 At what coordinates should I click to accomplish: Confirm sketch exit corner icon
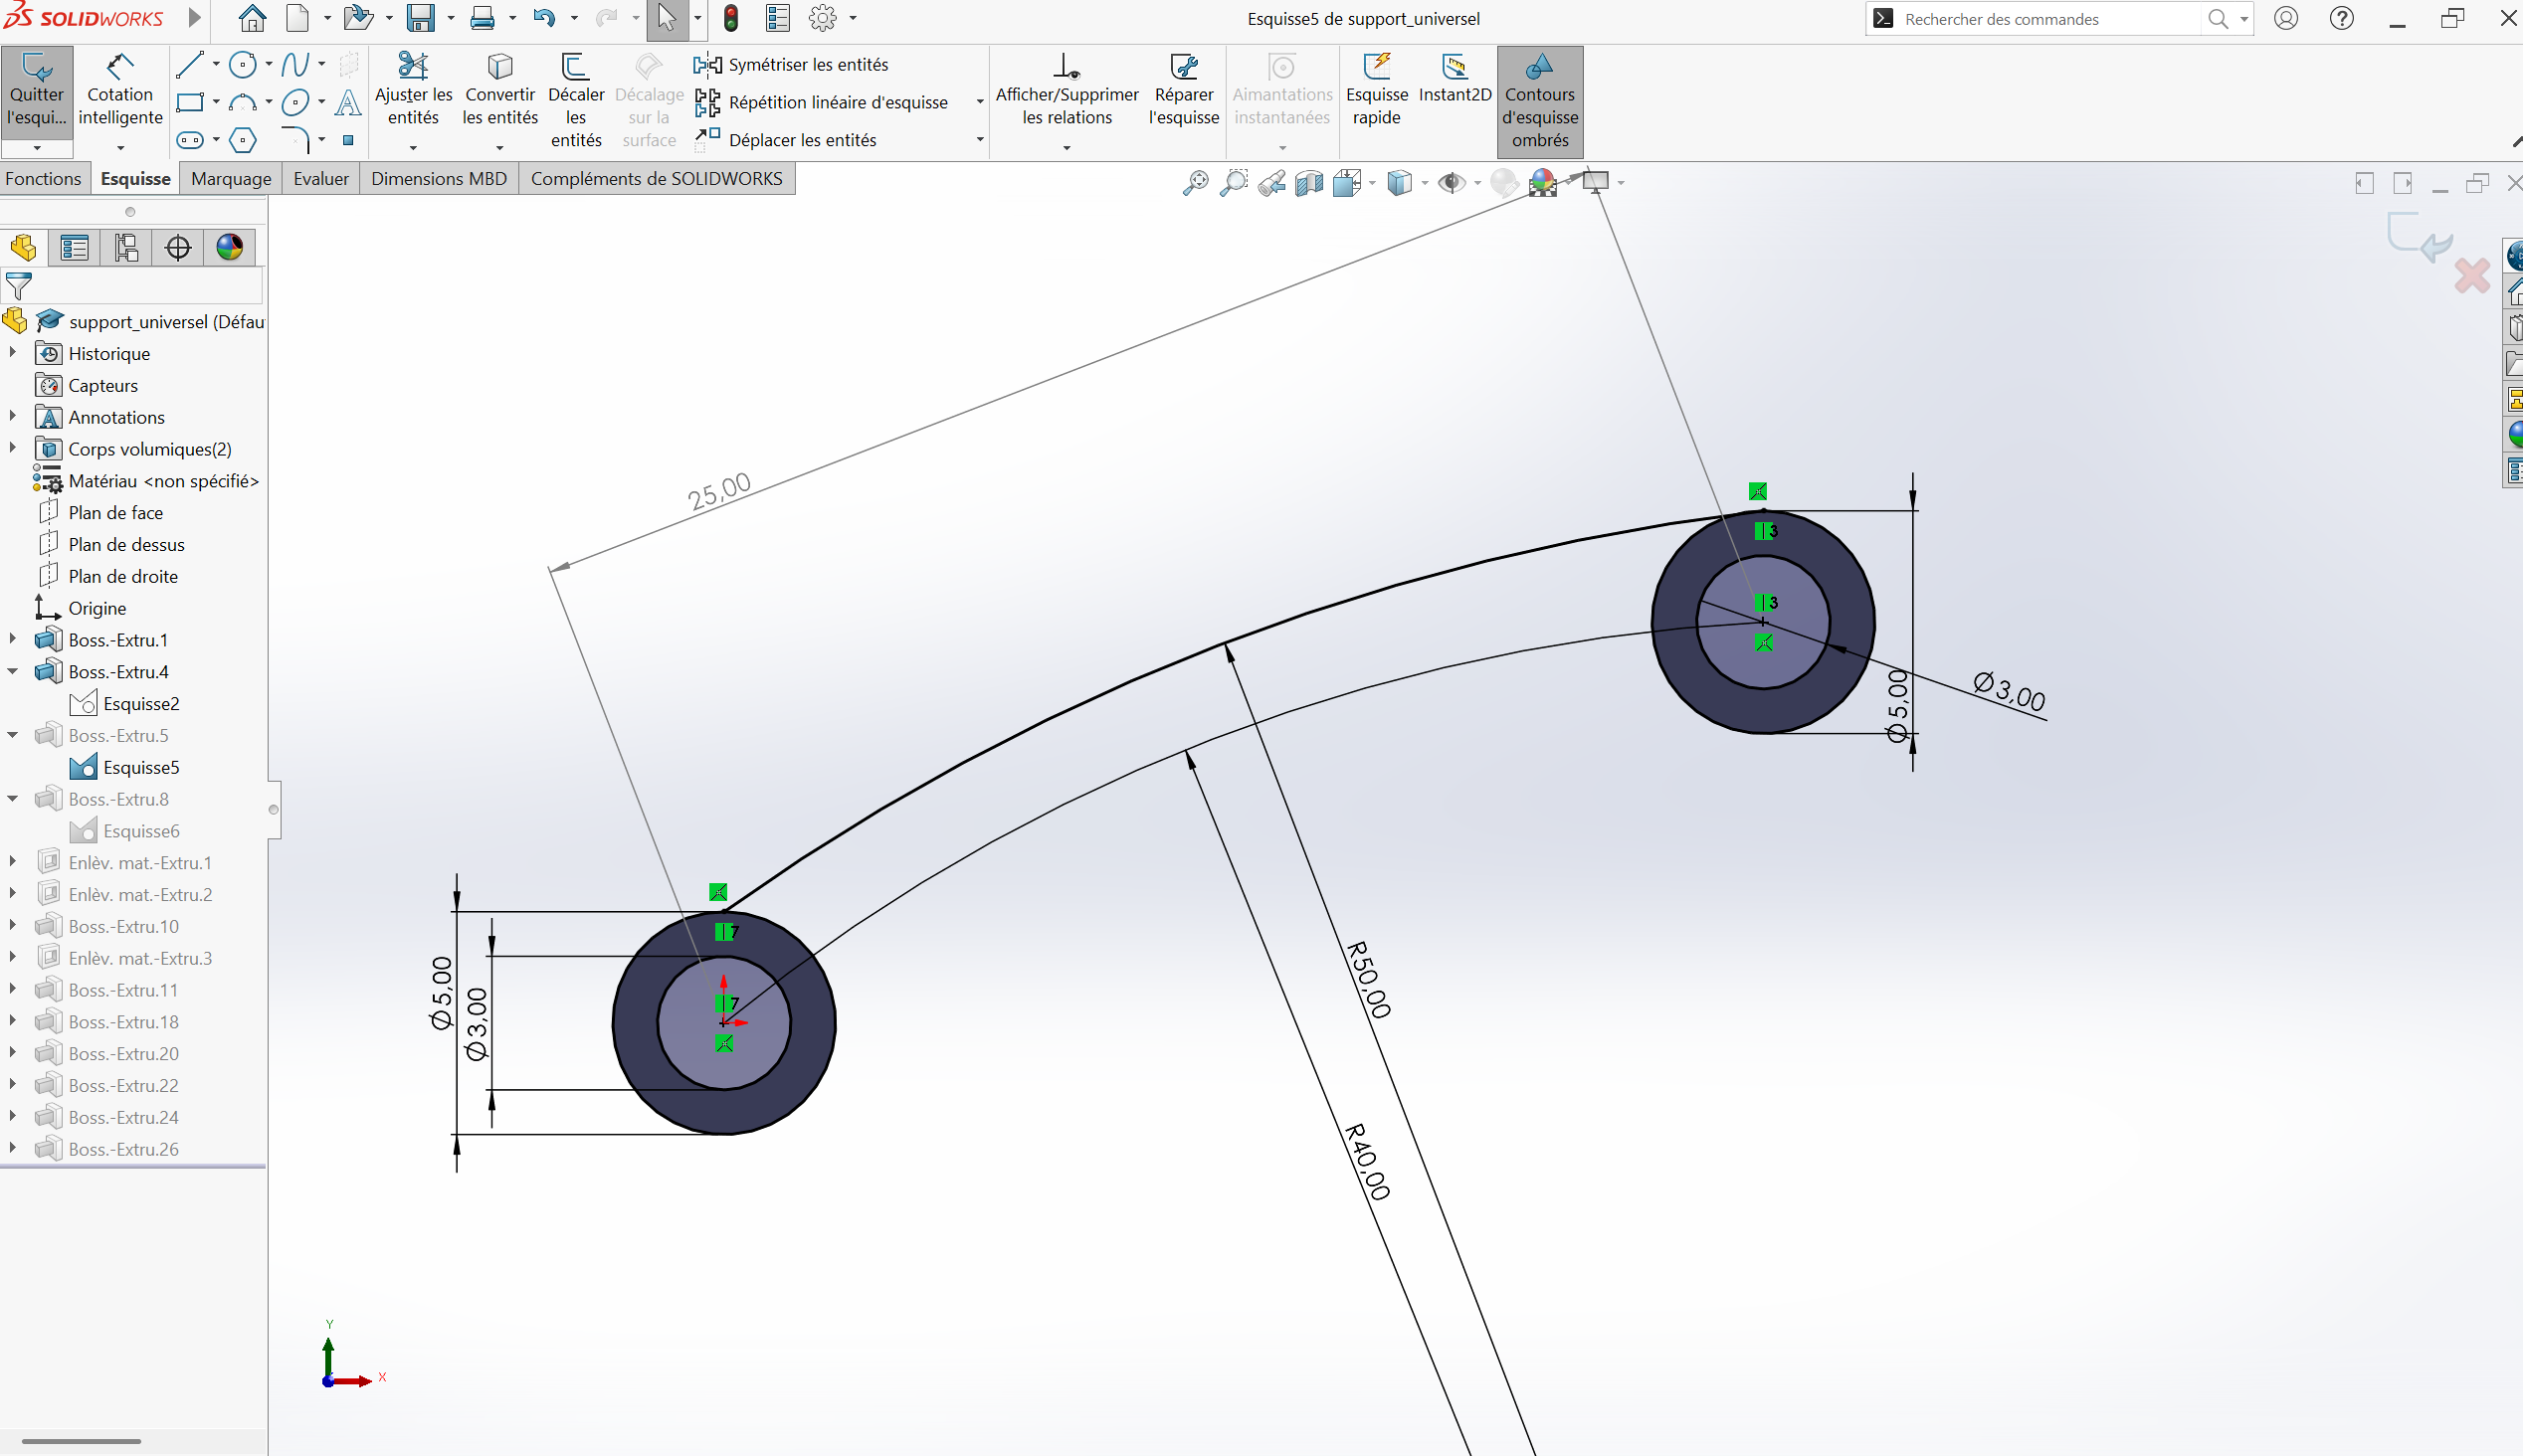pyautogui.click(x=2419, y=235)
